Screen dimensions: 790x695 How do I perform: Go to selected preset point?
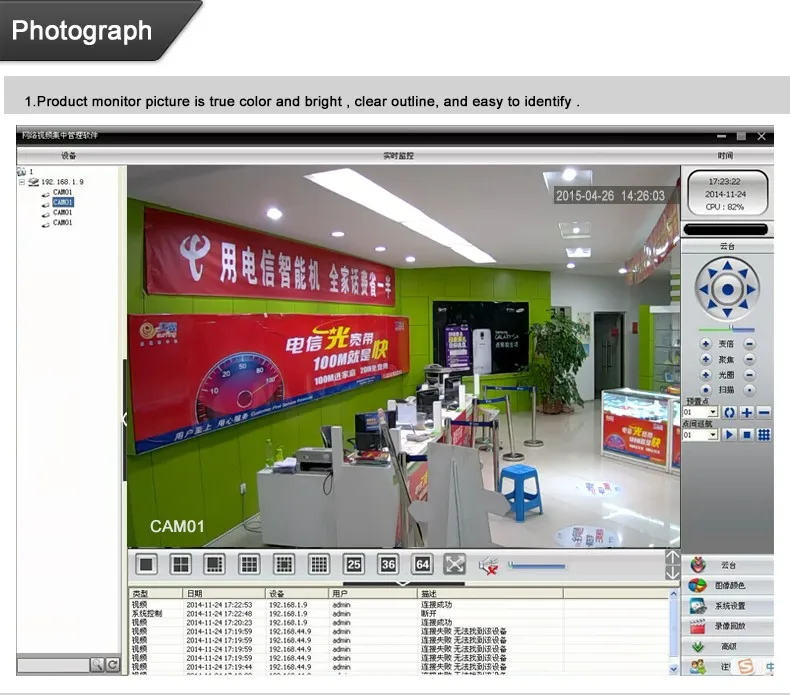(730, 413)
